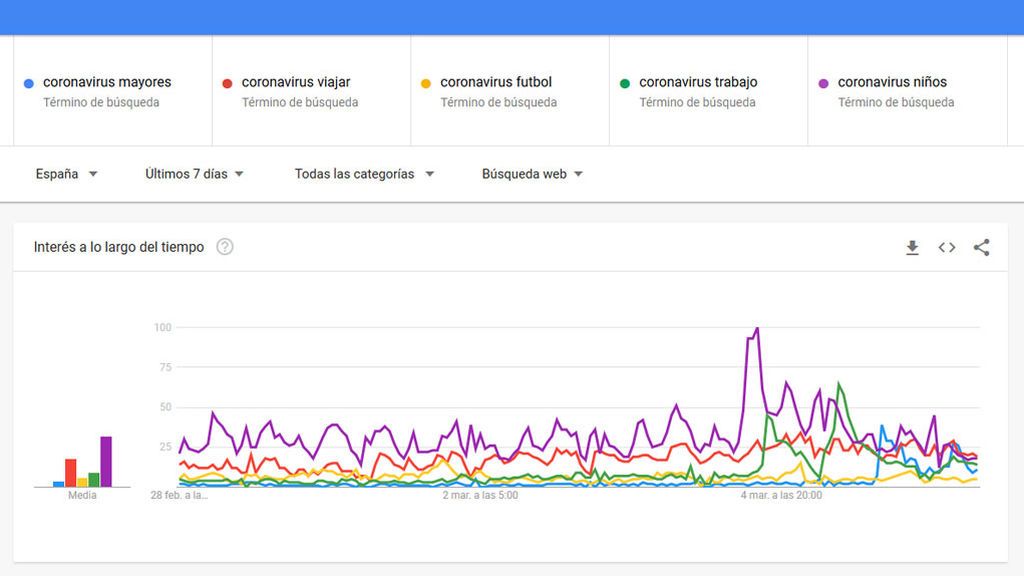Click the purple Media average bar
The height and width of the screenshot is (576, 1024).
[106, 462]
